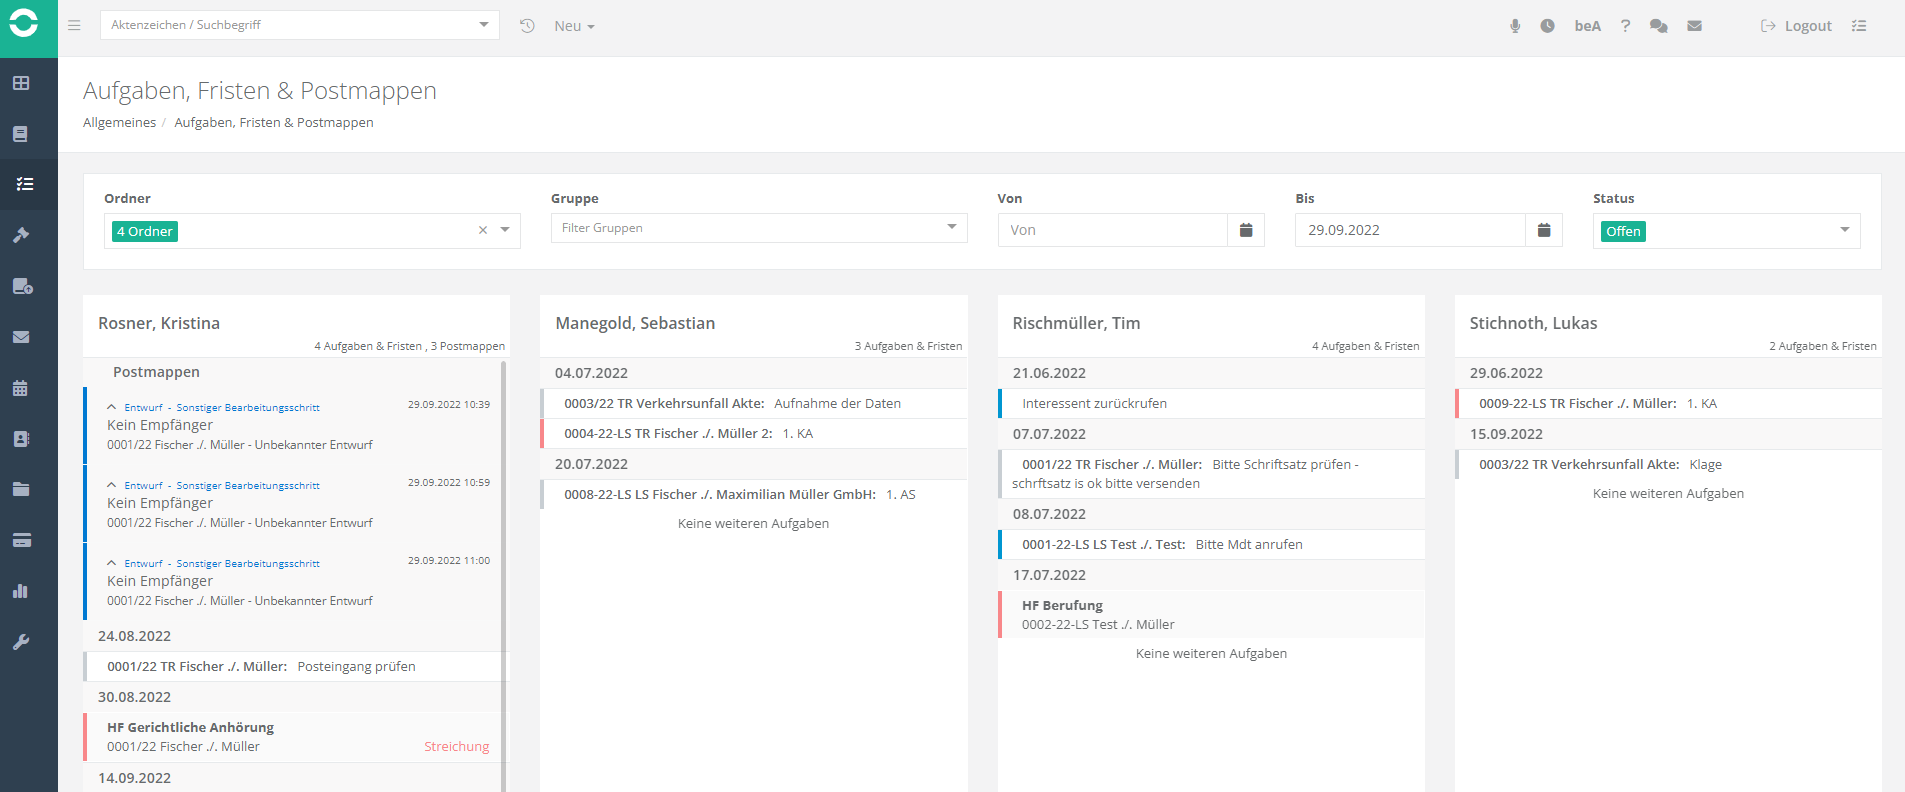Open the gavel icon in the sidebar
This screenshot has width=1905, height=792.
click(x=21, y=235)
